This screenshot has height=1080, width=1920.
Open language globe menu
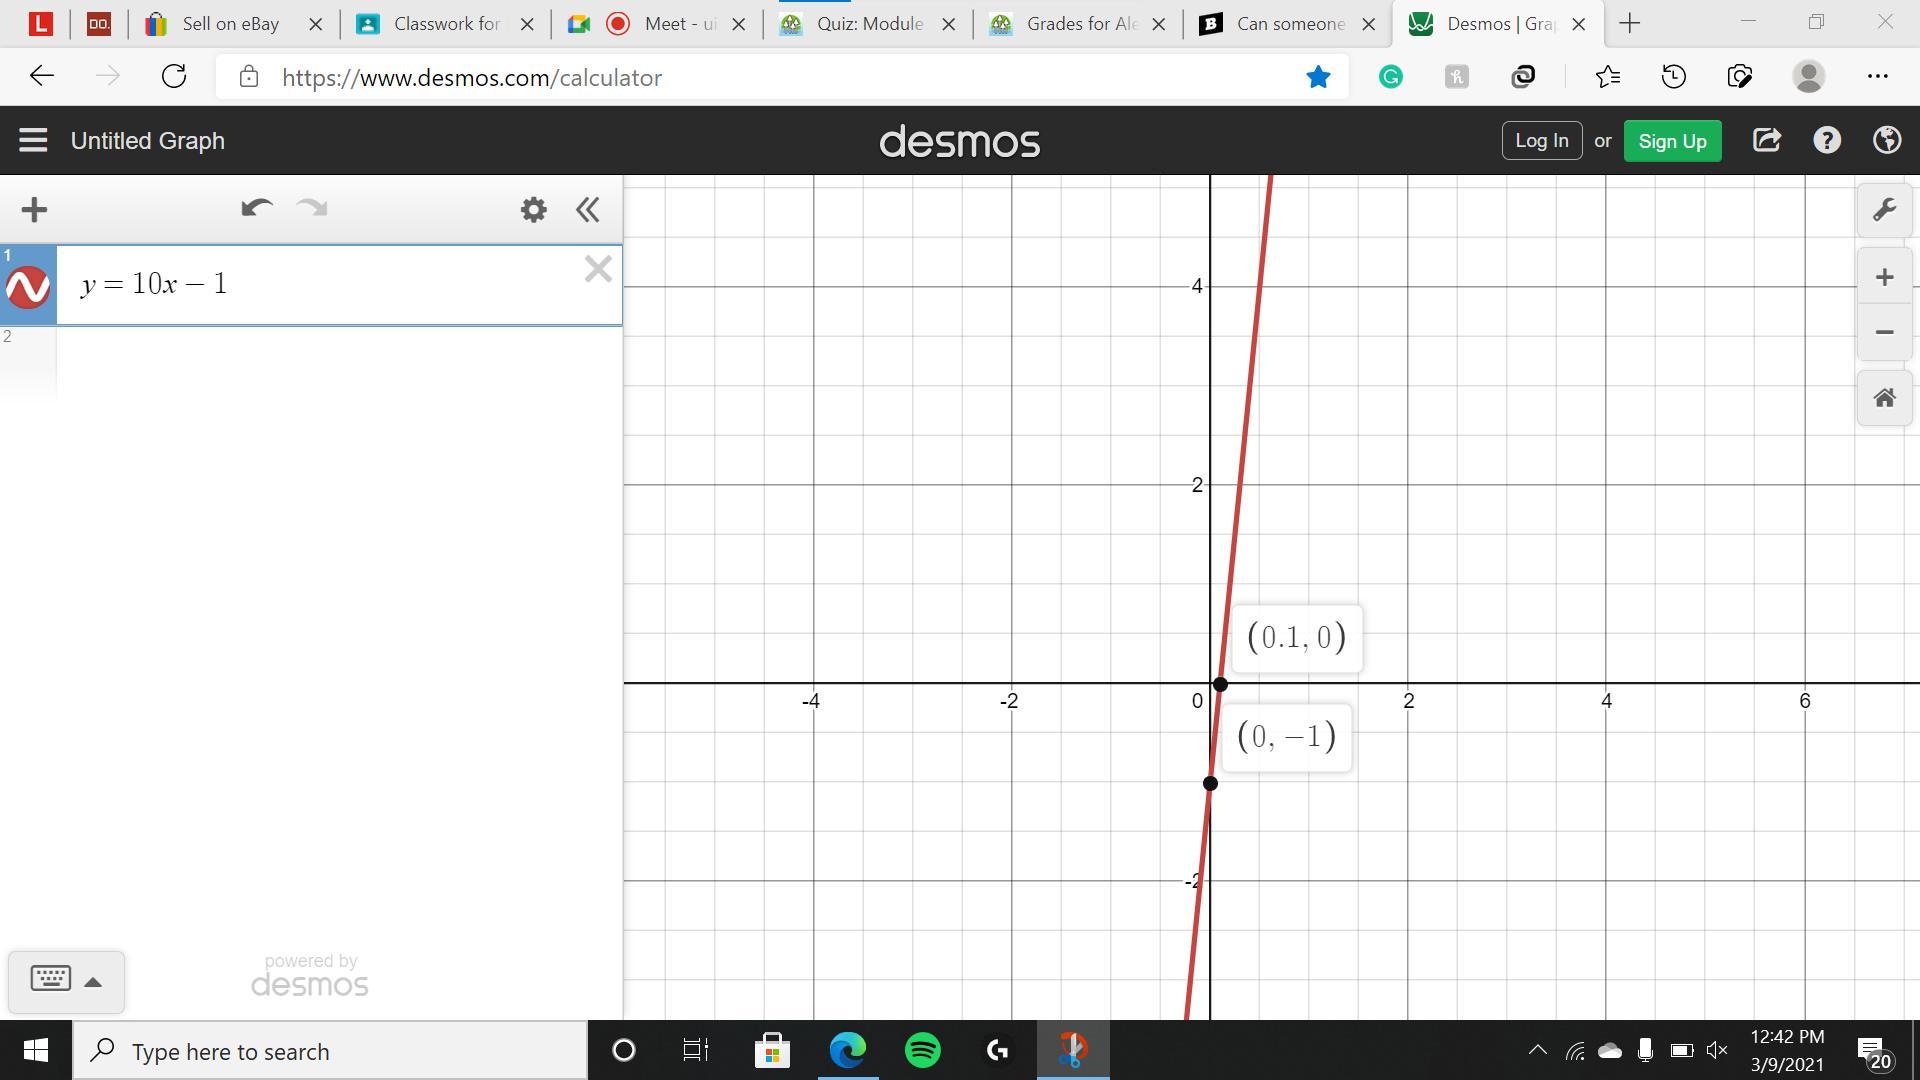point(1886,141)
